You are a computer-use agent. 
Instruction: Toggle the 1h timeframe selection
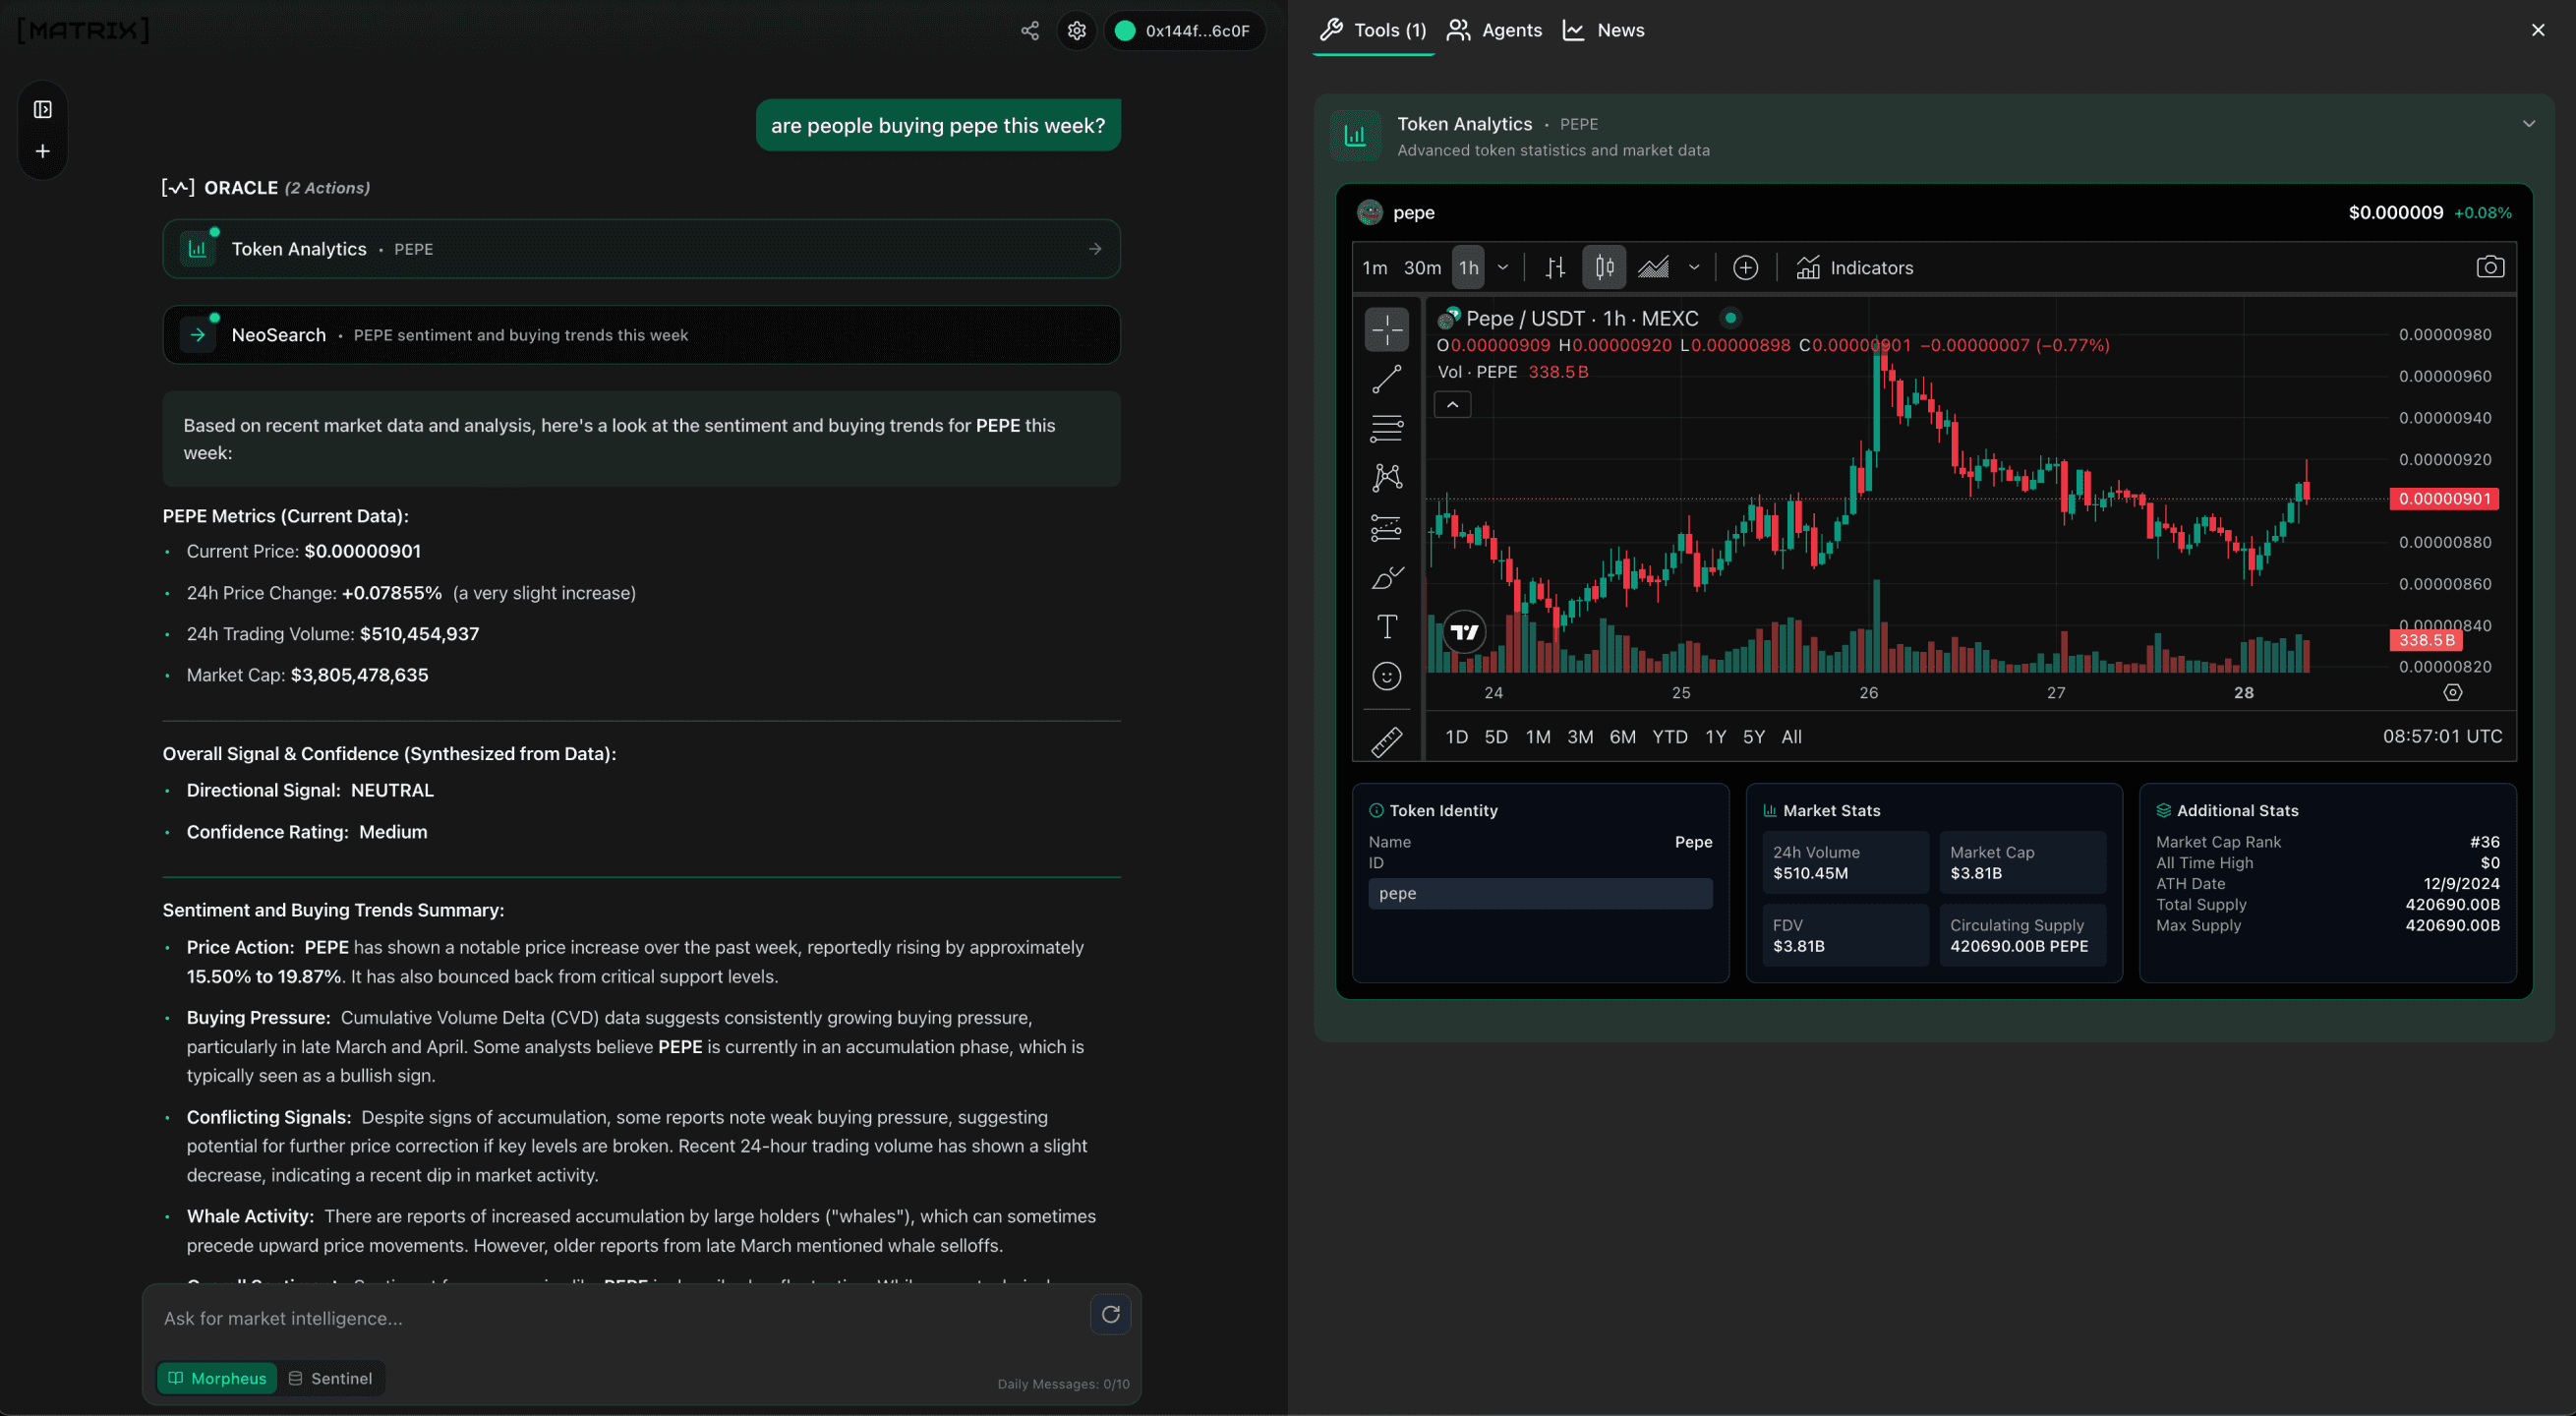coord(1468,267)
